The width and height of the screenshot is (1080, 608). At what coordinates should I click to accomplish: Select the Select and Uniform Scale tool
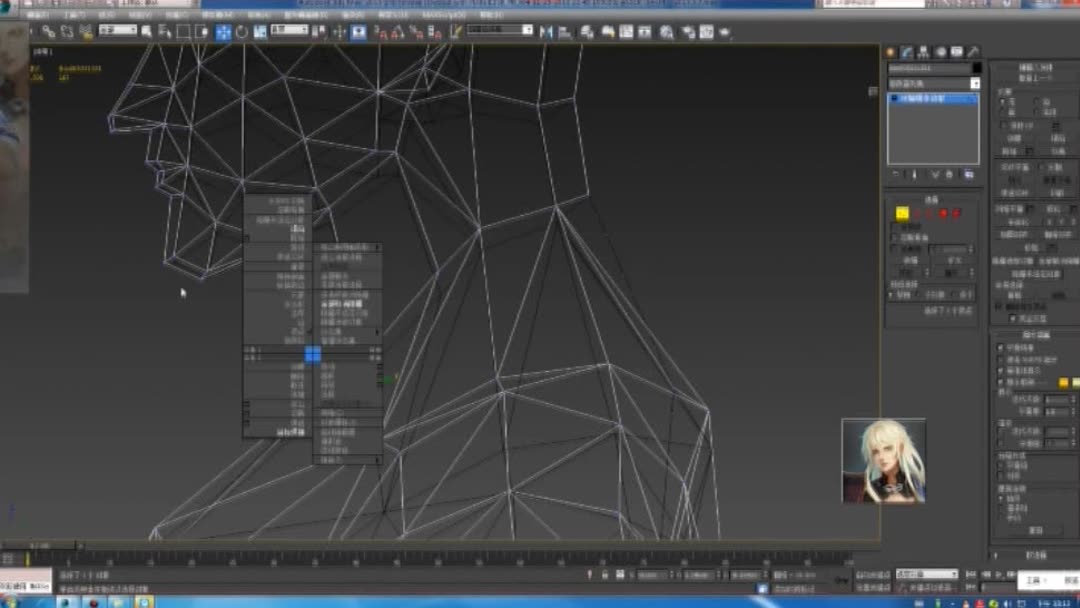261,31
